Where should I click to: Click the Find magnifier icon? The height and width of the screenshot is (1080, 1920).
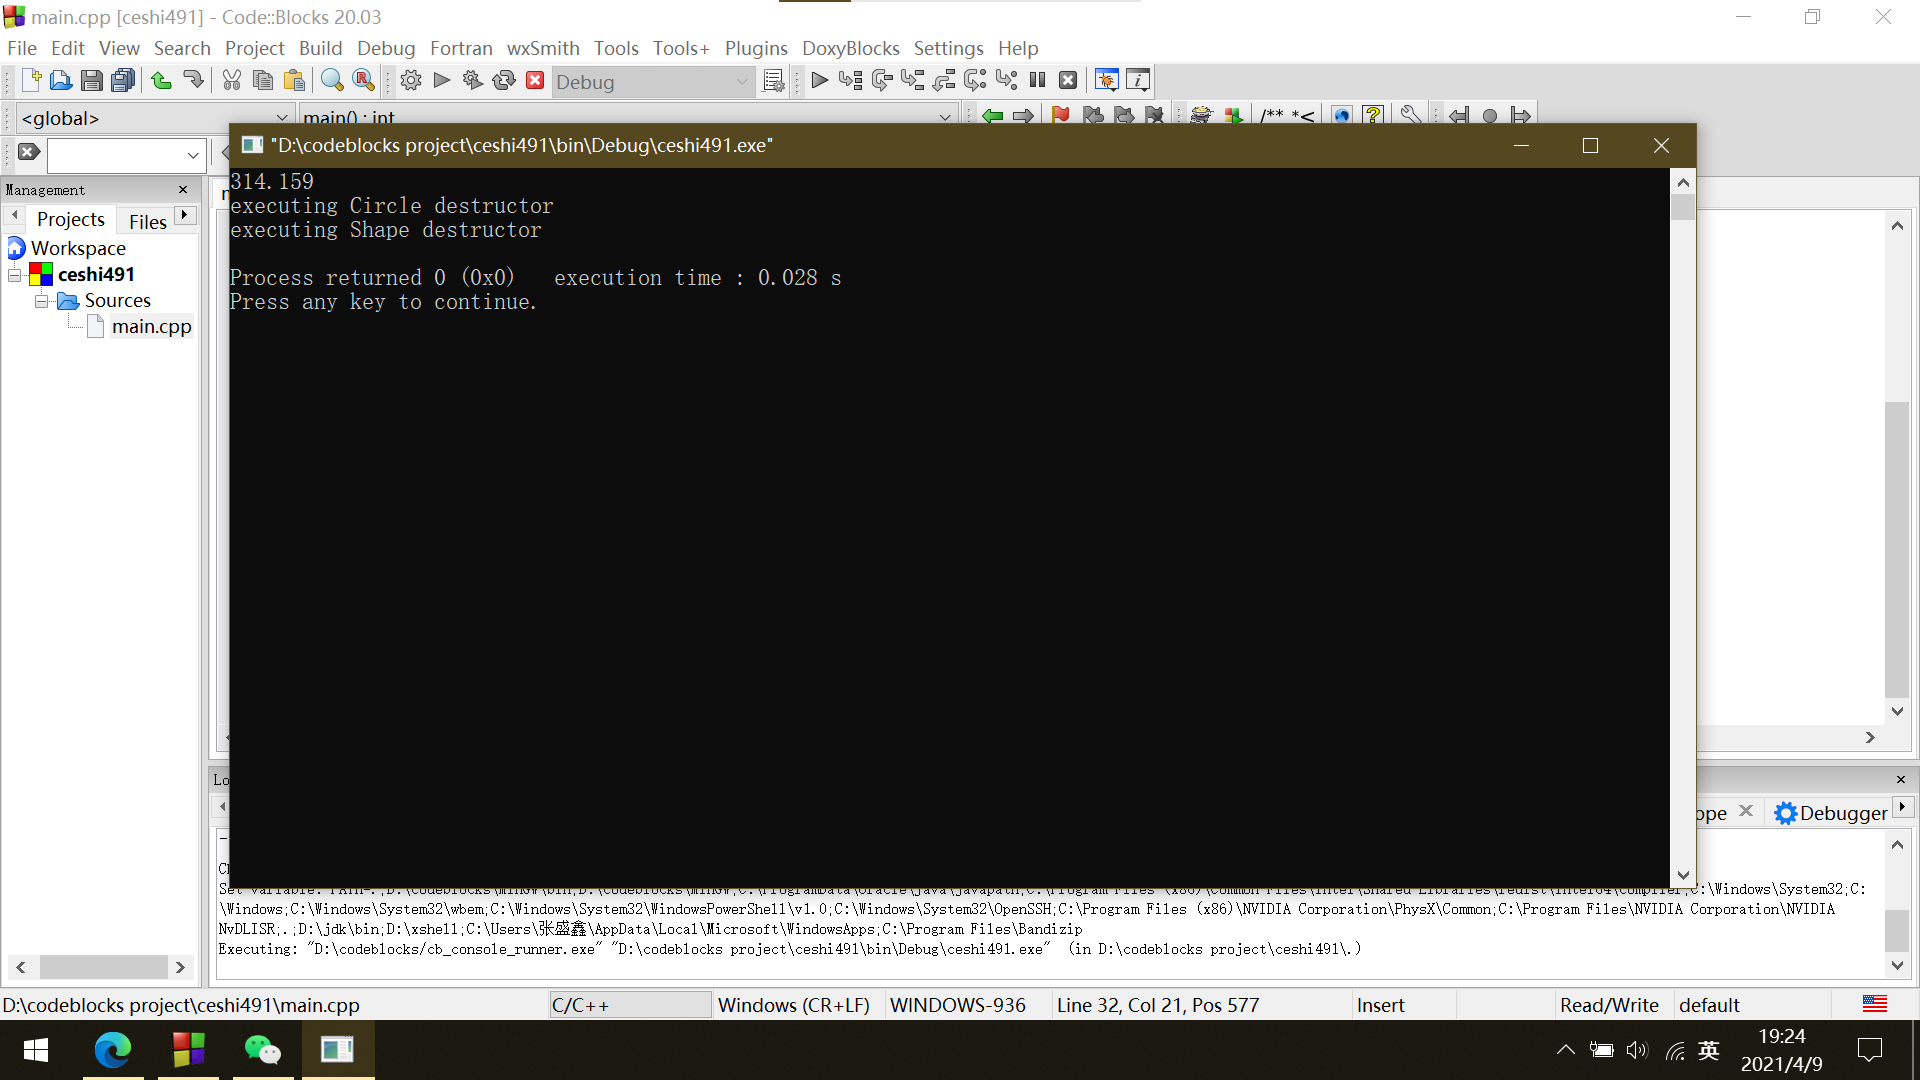point(332,81)
